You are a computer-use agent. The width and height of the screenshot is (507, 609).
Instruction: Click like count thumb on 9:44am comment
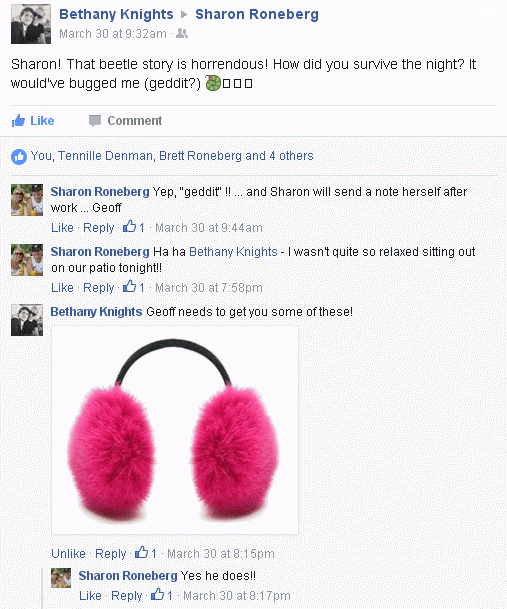click(x=129, y=226)
